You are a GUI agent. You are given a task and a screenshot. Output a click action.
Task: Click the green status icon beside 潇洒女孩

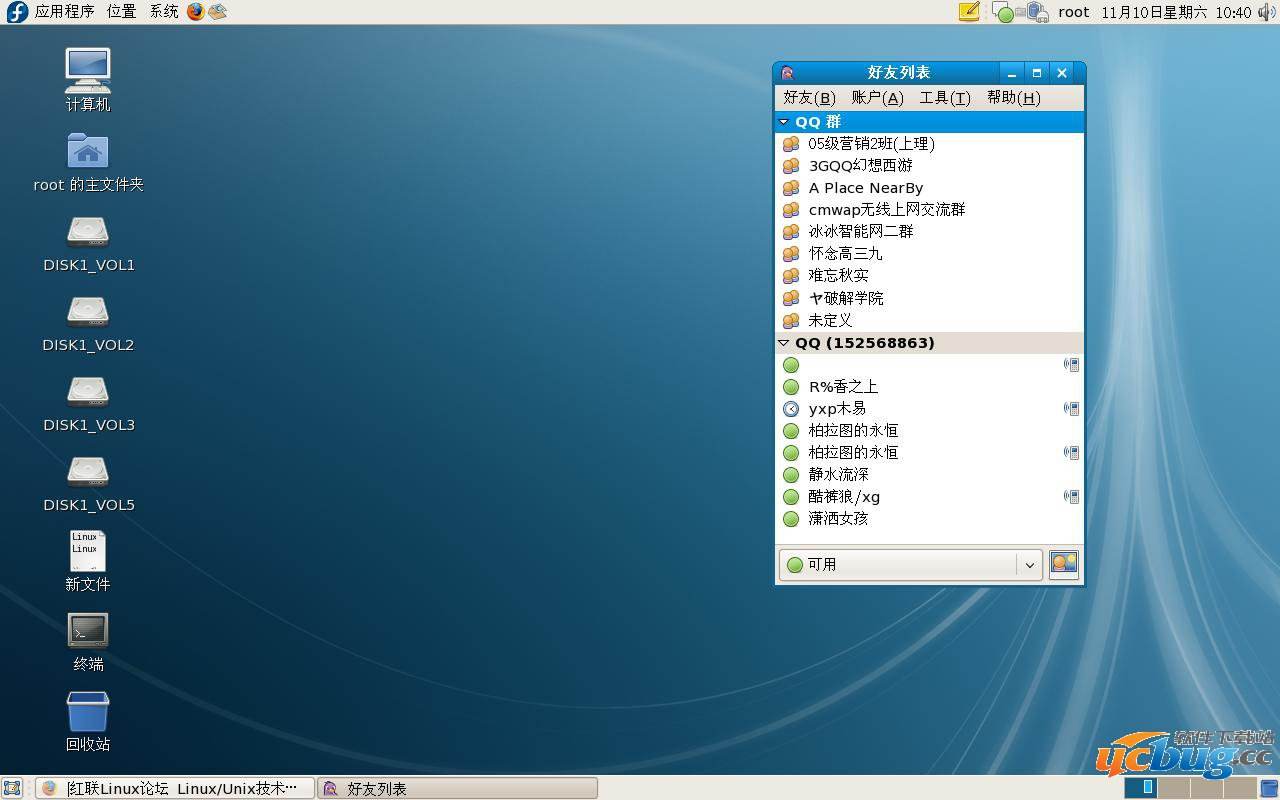791,519
